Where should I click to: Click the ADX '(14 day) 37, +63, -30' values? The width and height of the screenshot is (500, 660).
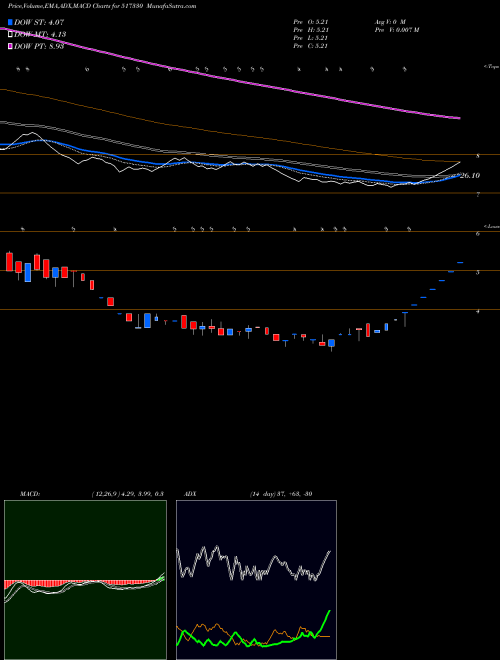point(281,493)
